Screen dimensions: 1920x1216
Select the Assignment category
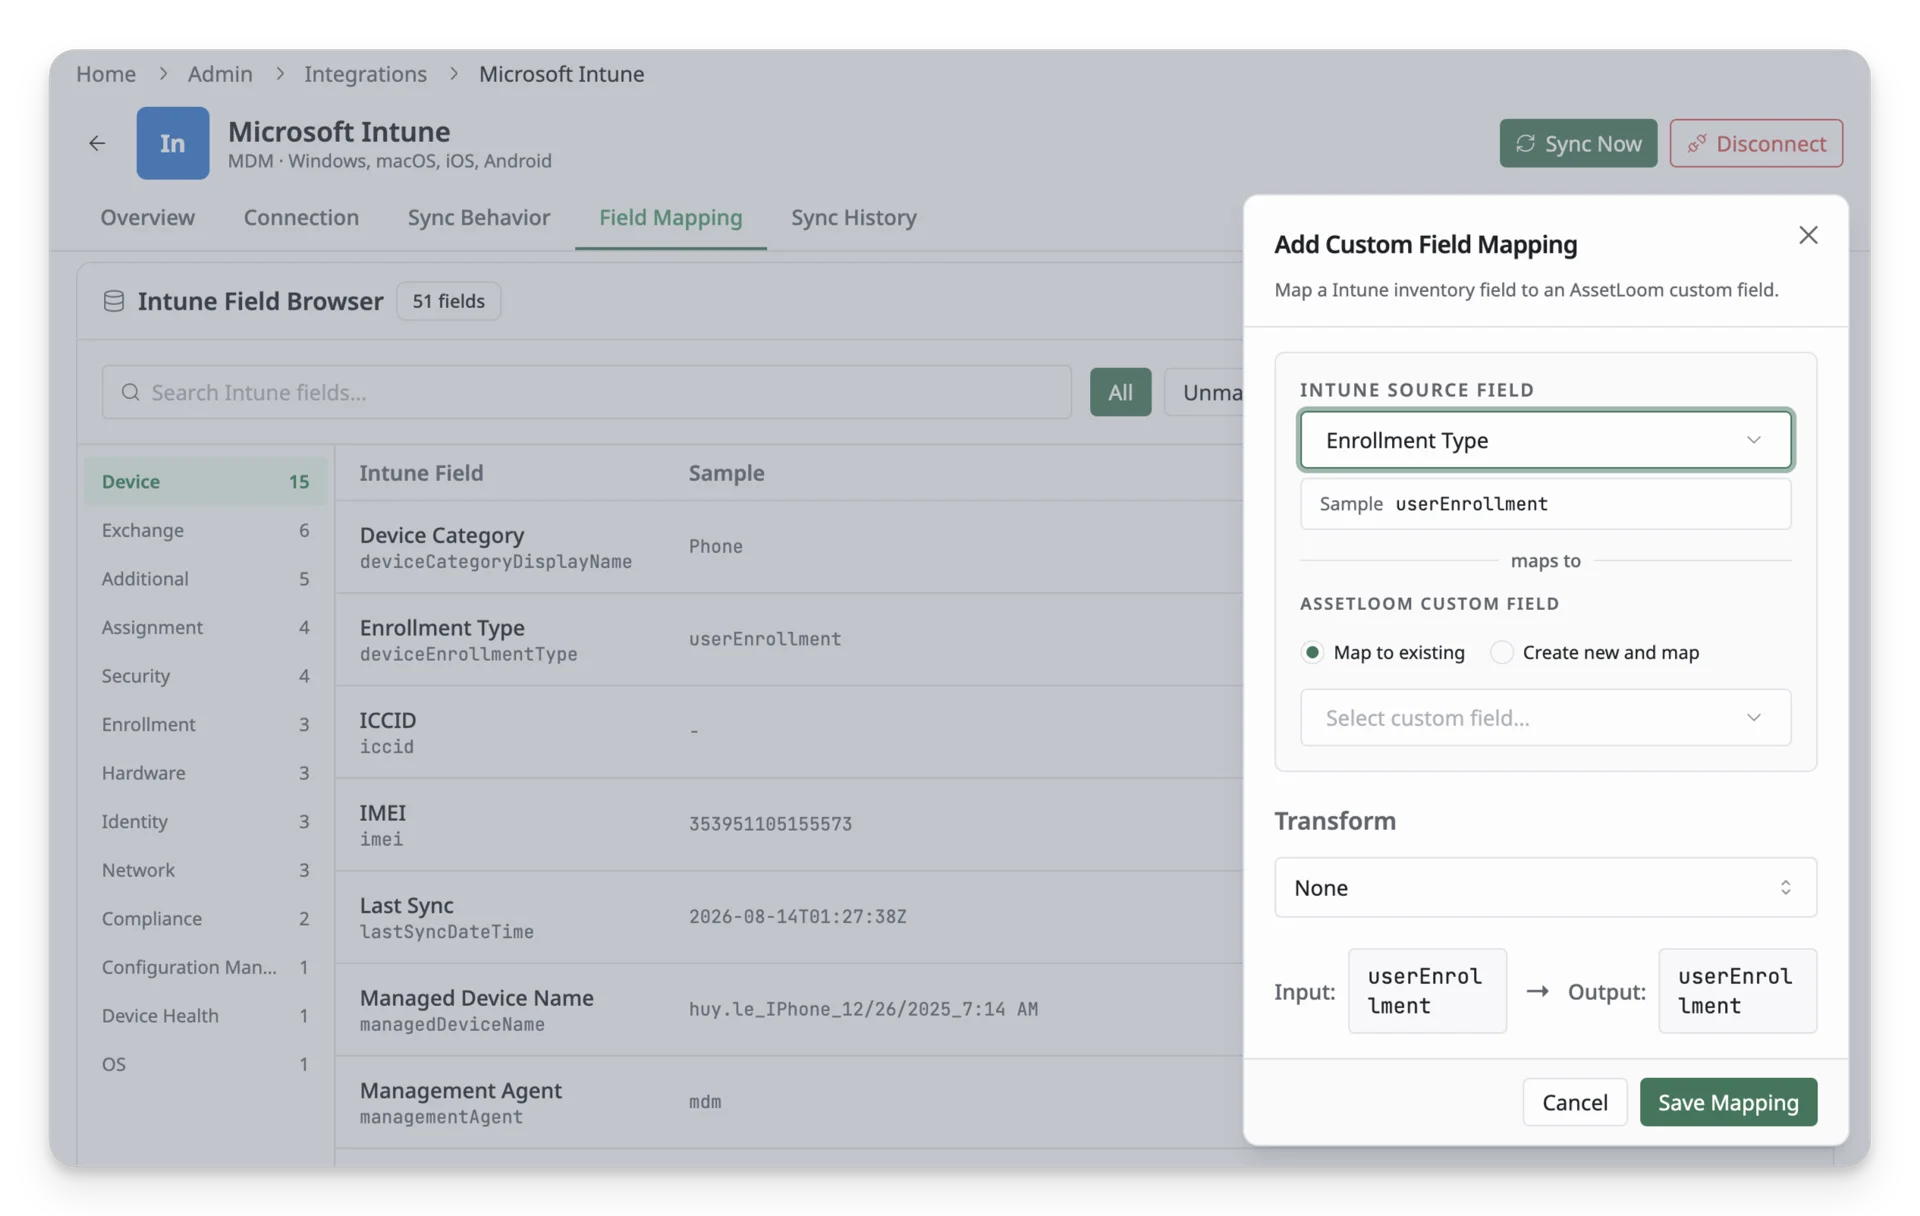(205, 627)
